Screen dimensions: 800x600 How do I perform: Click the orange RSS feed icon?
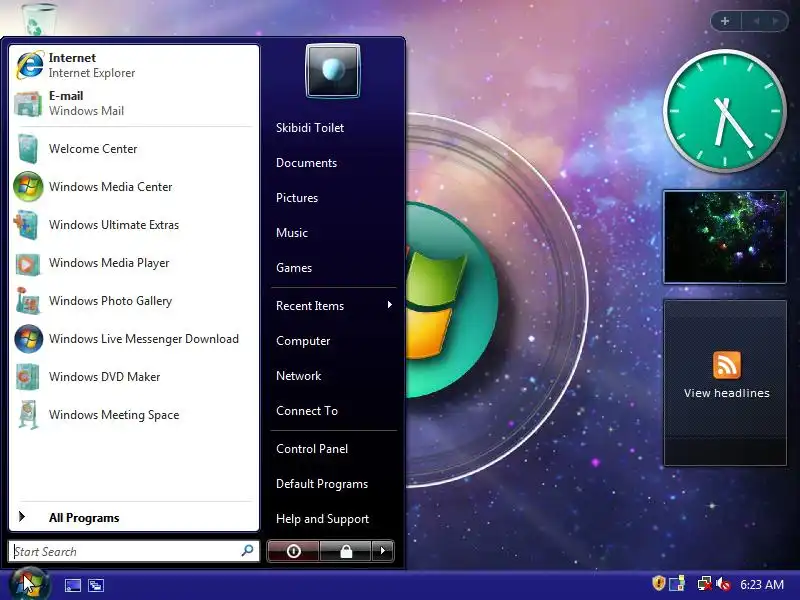727,365
